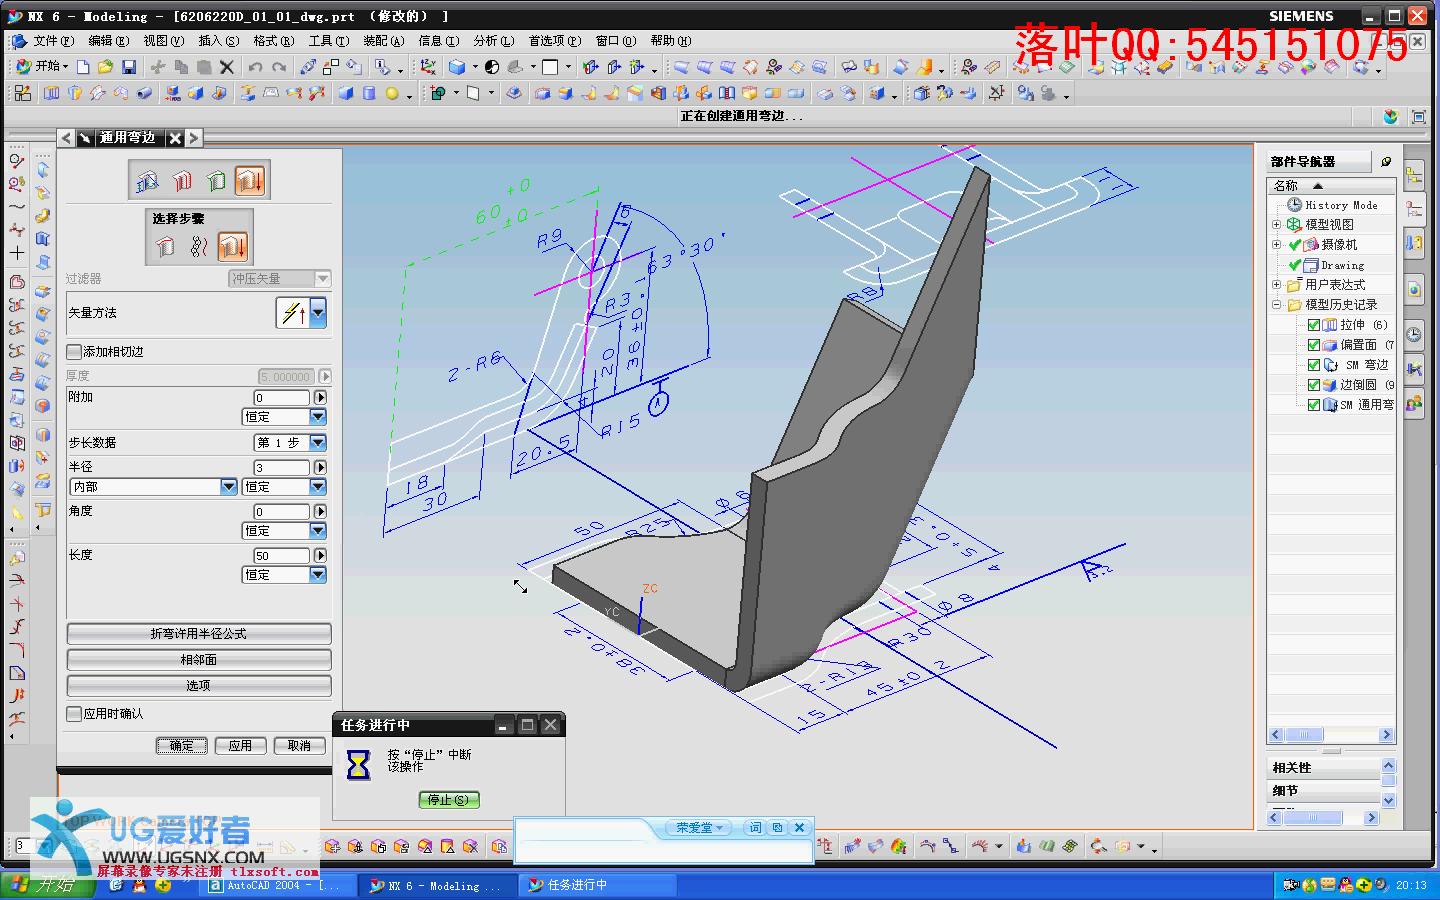The image size is (1440, 900).
Task: Open the 恒定 dropdown under 附加
Action: [x=318, y=417]
